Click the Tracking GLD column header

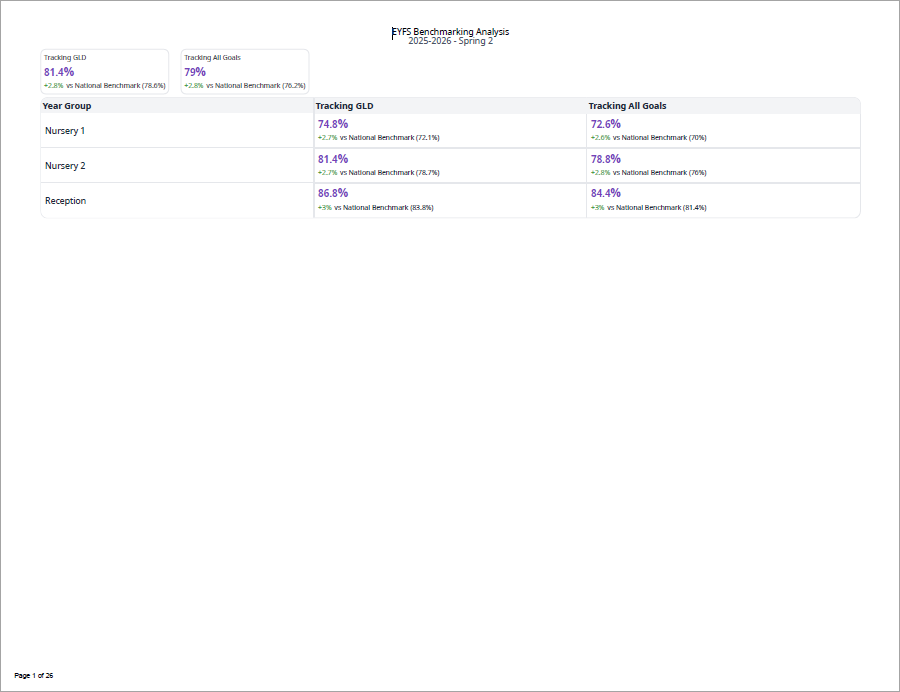[344, 106]
